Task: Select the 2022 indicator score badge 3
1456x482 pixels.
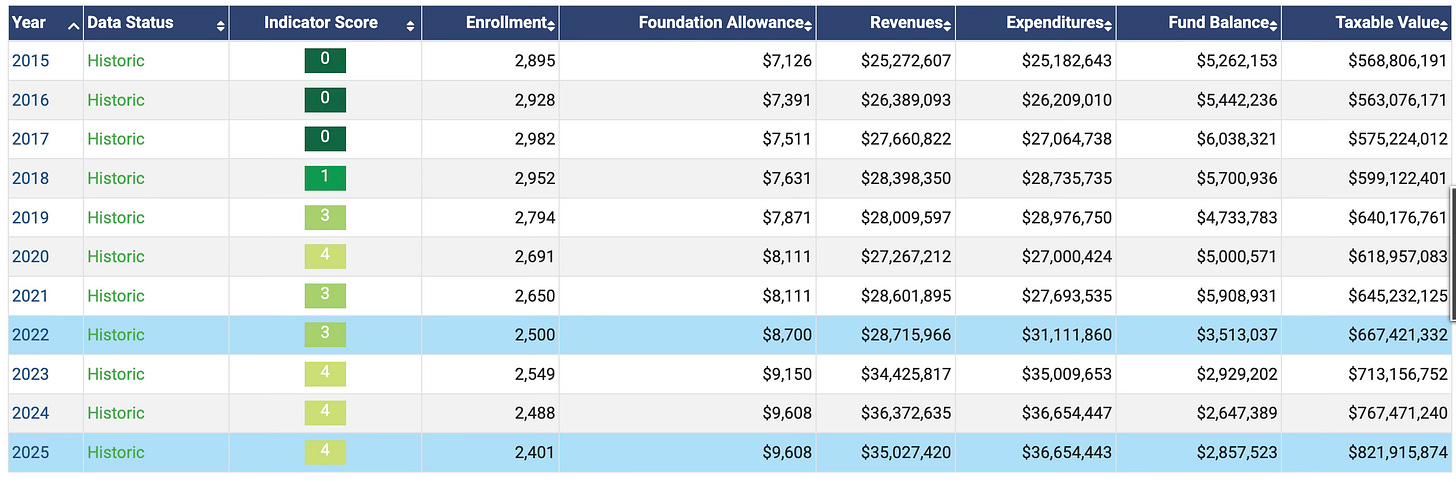Action: [x=325, y=334]
